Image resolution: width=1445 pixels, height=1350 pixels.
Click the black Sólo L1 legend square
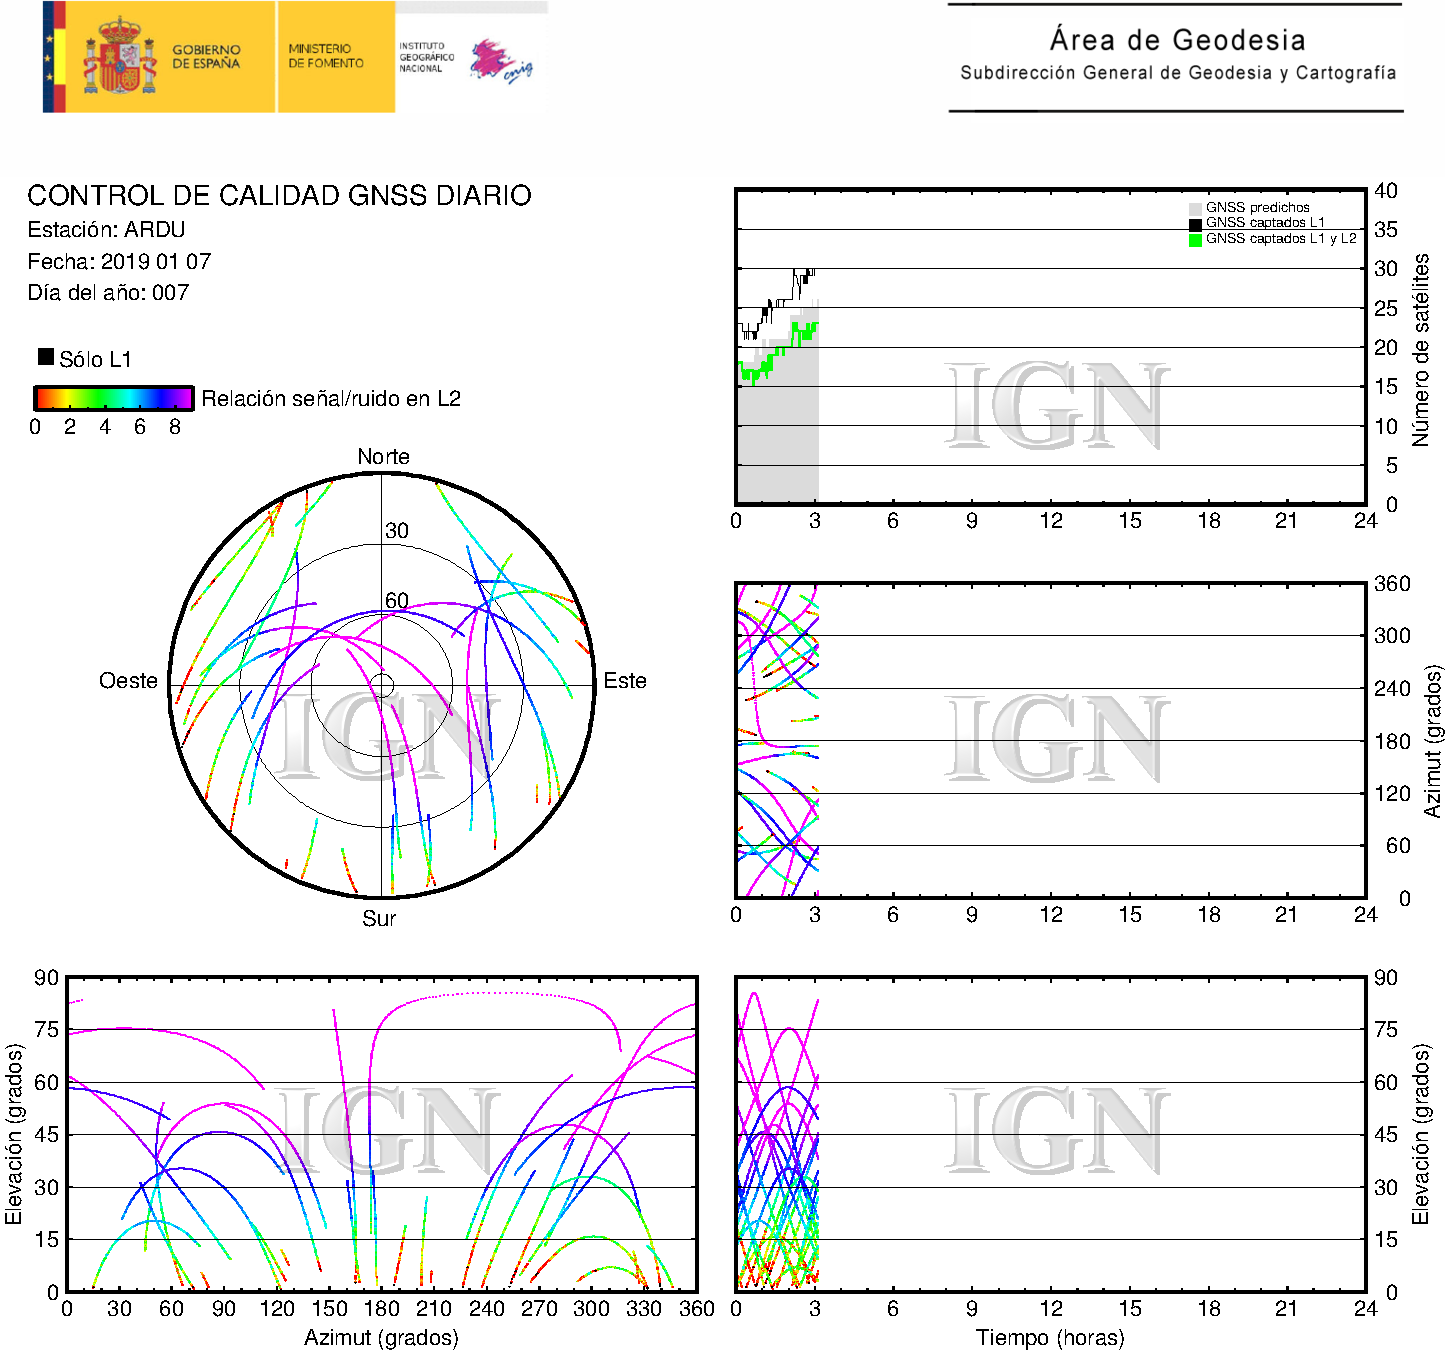46,357
